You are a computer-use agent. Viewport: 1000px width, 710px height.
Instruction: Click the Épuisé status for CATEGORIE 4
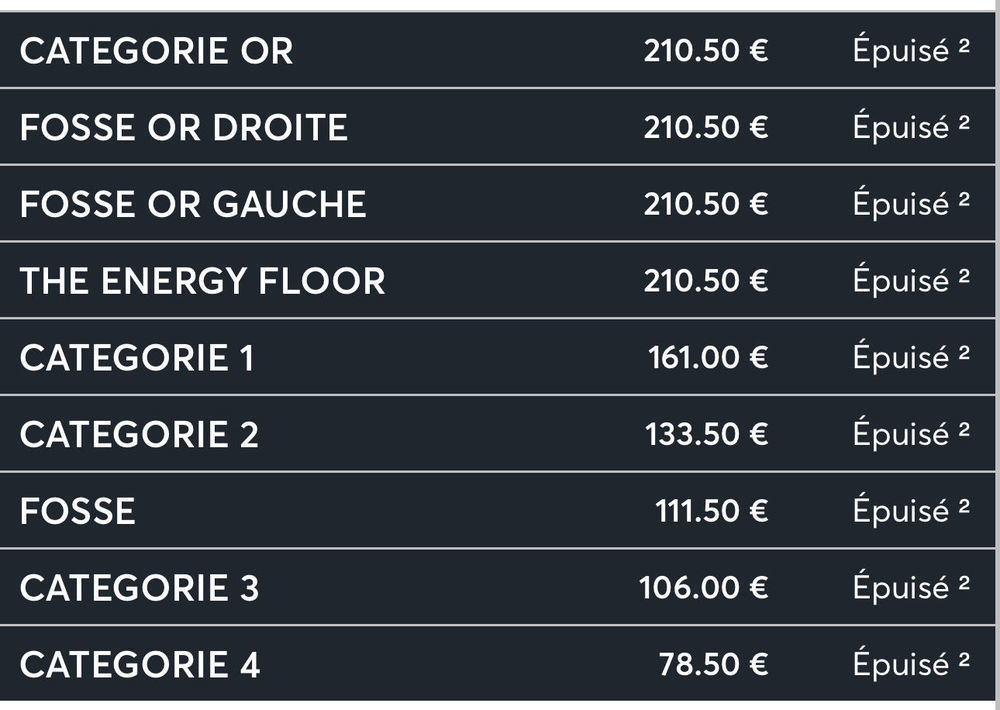tap(911, 664)
